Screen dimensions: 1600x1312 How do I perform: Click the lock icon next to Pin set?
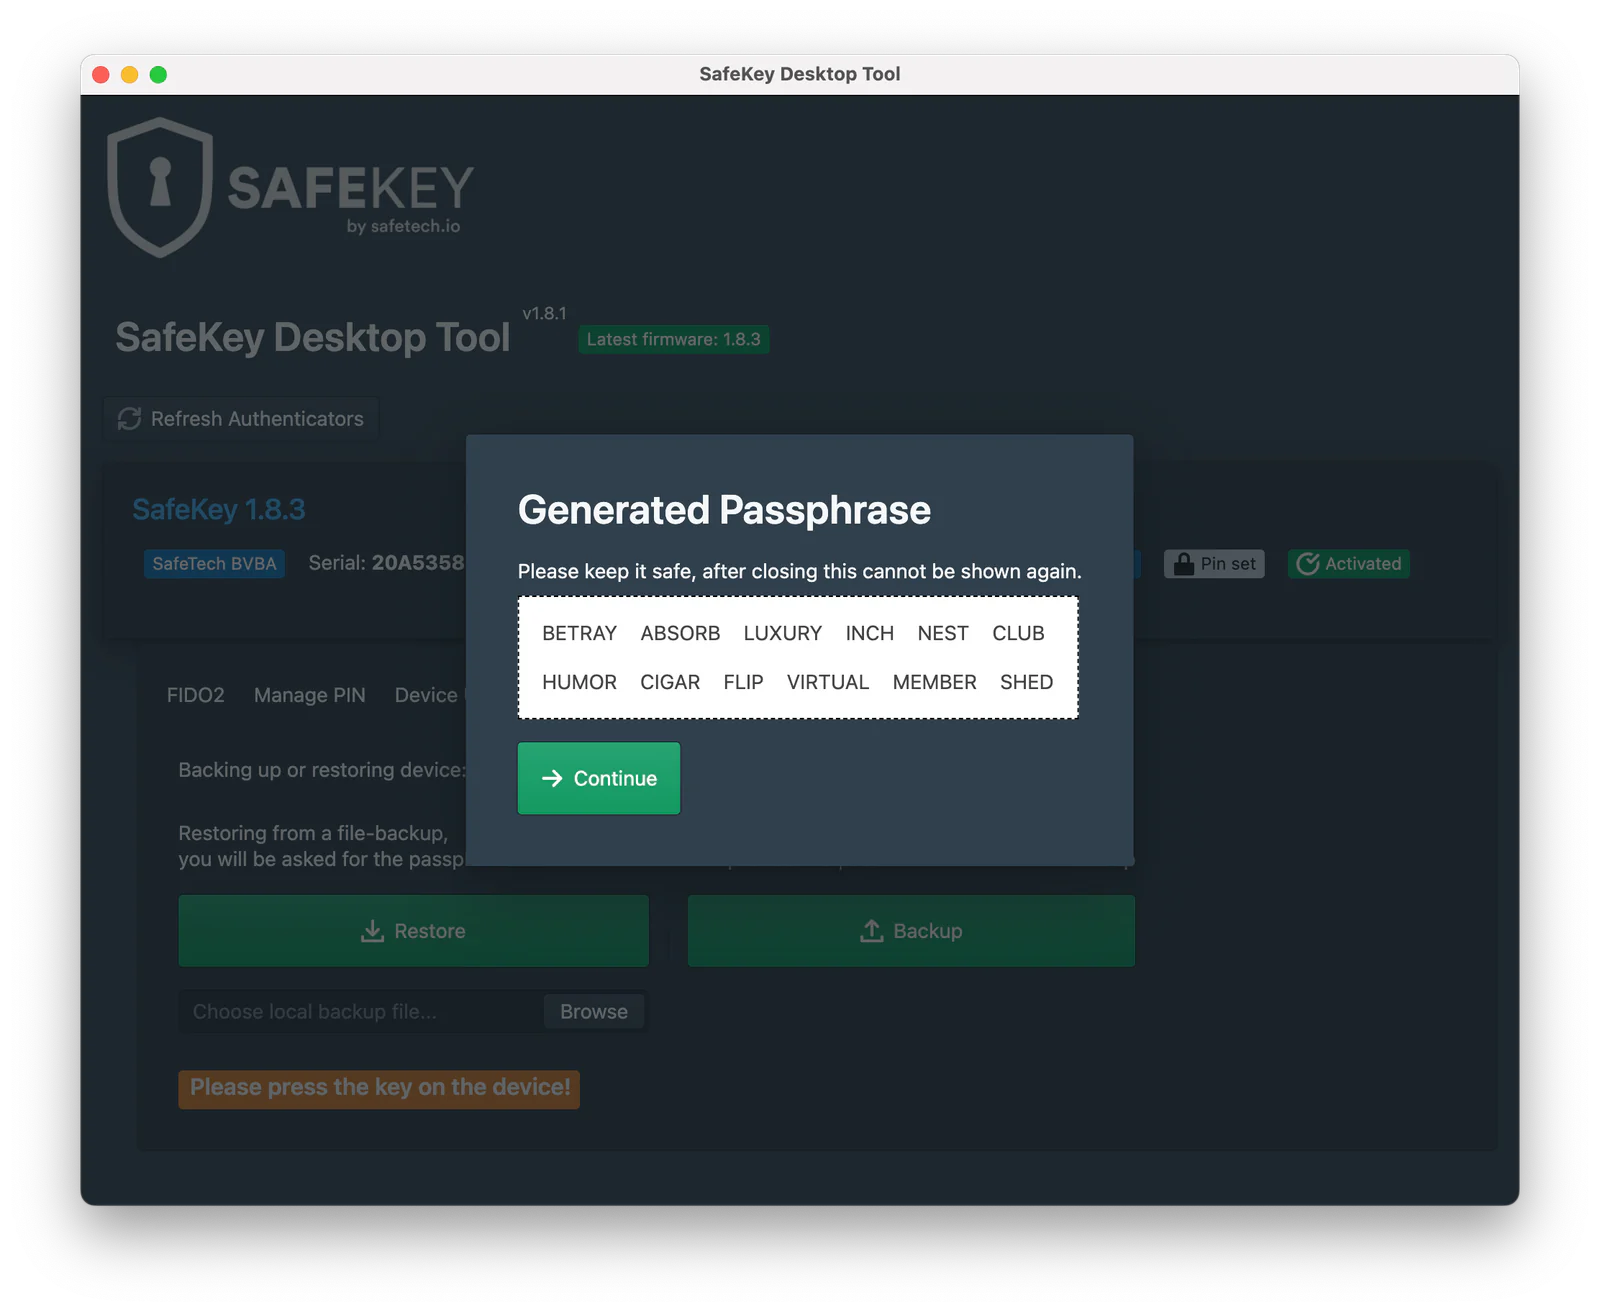point(1184,564)
